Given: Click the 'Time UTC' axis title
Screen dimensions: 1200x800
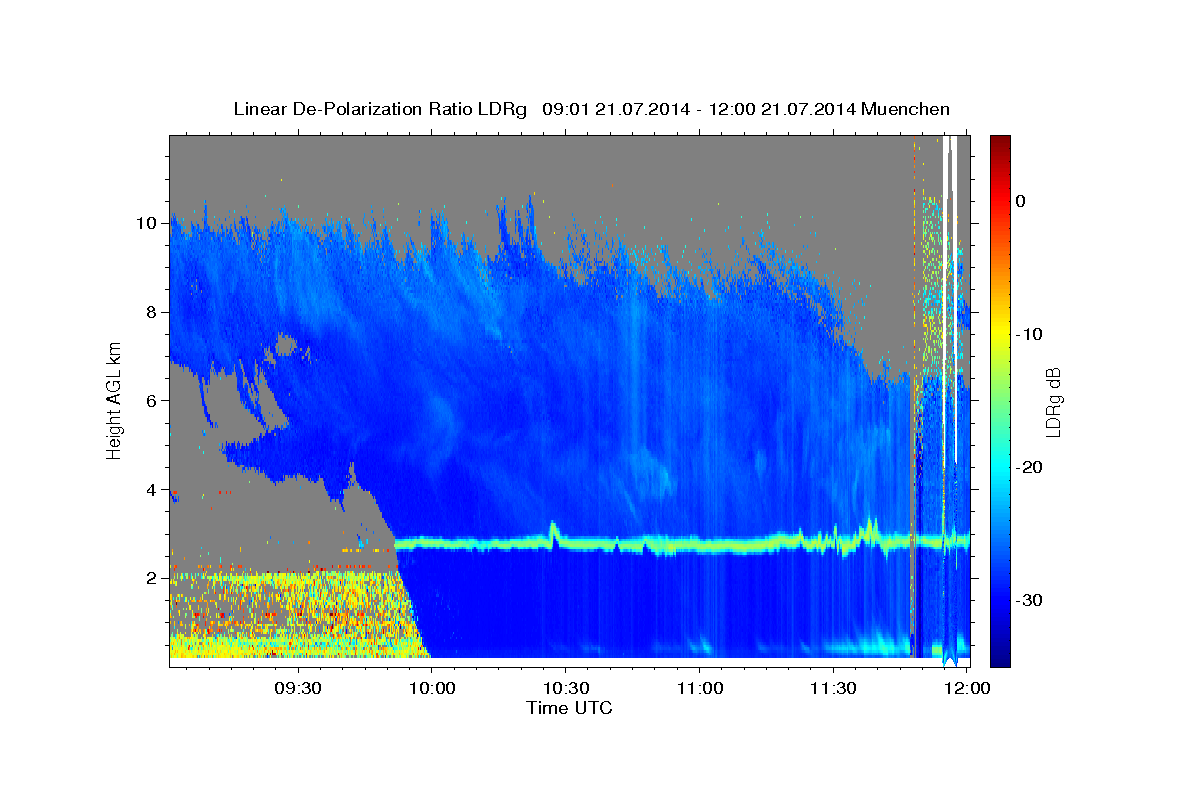Looking at the screenshot, I should 569,708.
